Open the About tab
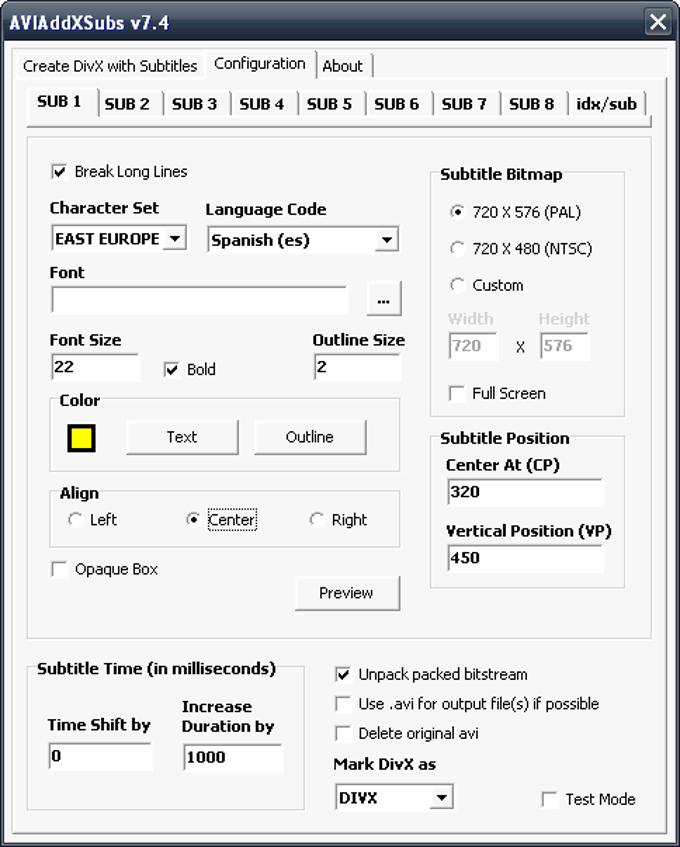Viewport: 680px width, 847px height. [342, 66]
